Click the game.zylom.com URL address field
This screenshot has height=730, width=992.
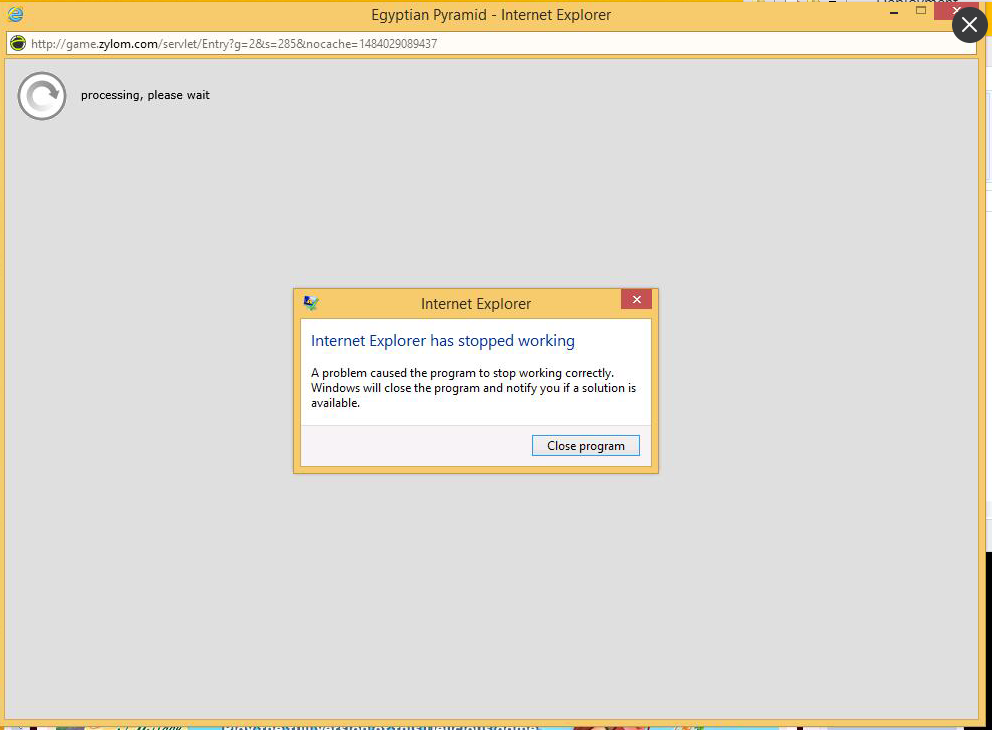(500, 44)
